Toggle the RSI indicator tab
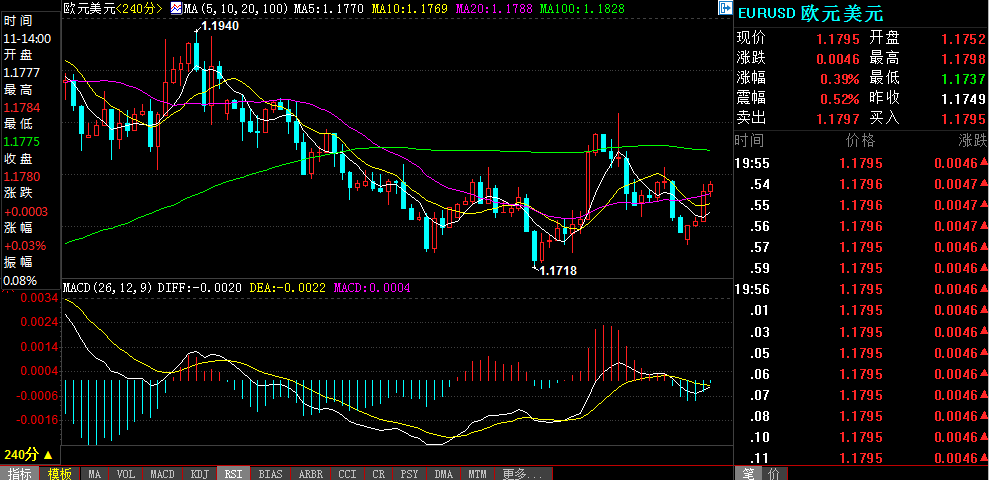The width and height of the screenshot is (989, 480). [232, 473]
